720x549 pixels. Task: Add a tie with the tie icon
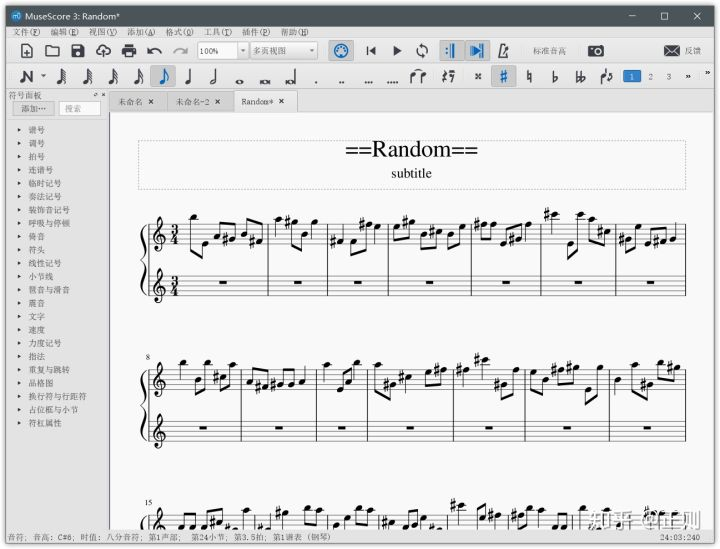[418, 77]
